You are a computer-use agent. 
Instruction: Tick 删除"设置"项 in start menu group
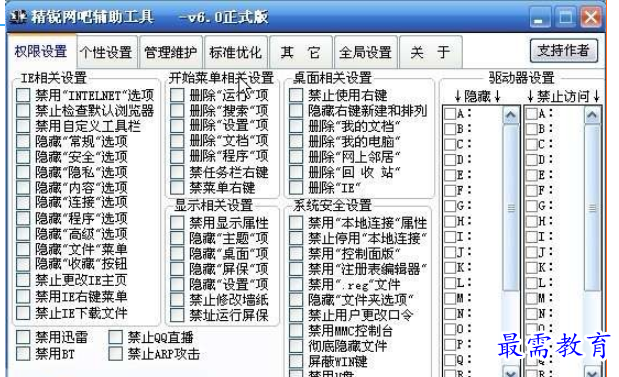(x=177, y=126)
